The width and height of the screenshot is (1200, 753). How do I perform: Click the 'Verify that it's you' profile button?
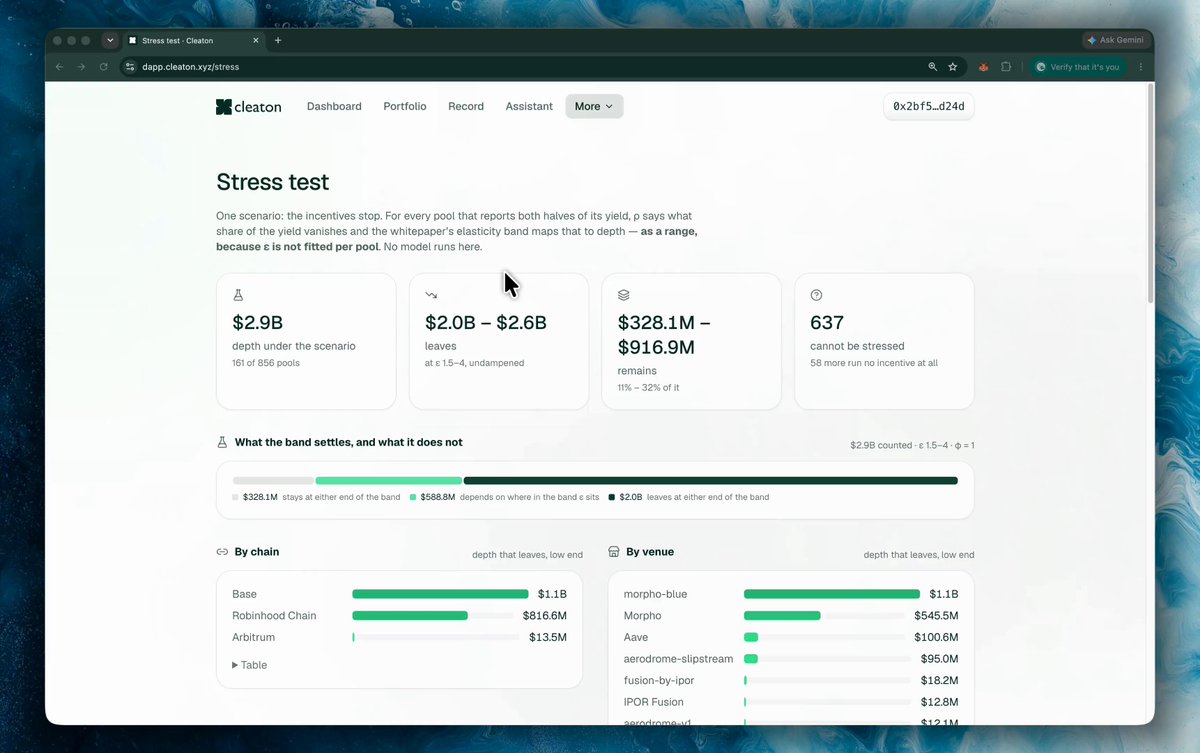click(1078, 67)
